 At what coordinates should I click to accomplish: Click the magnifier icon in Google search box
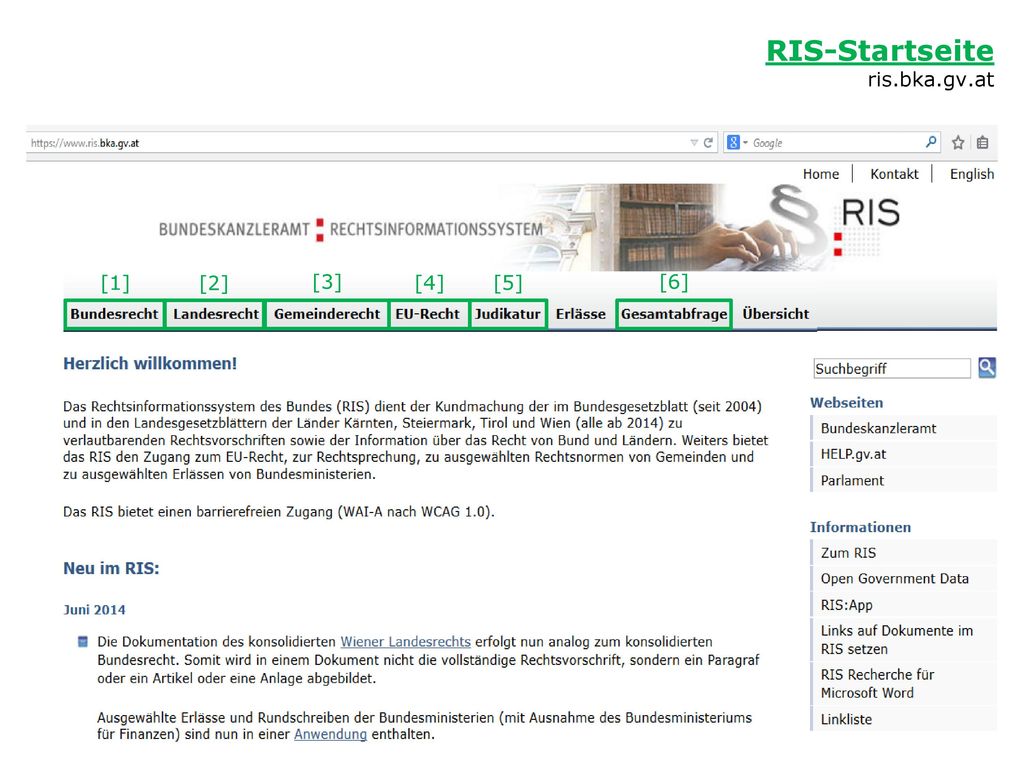(931, 142)
